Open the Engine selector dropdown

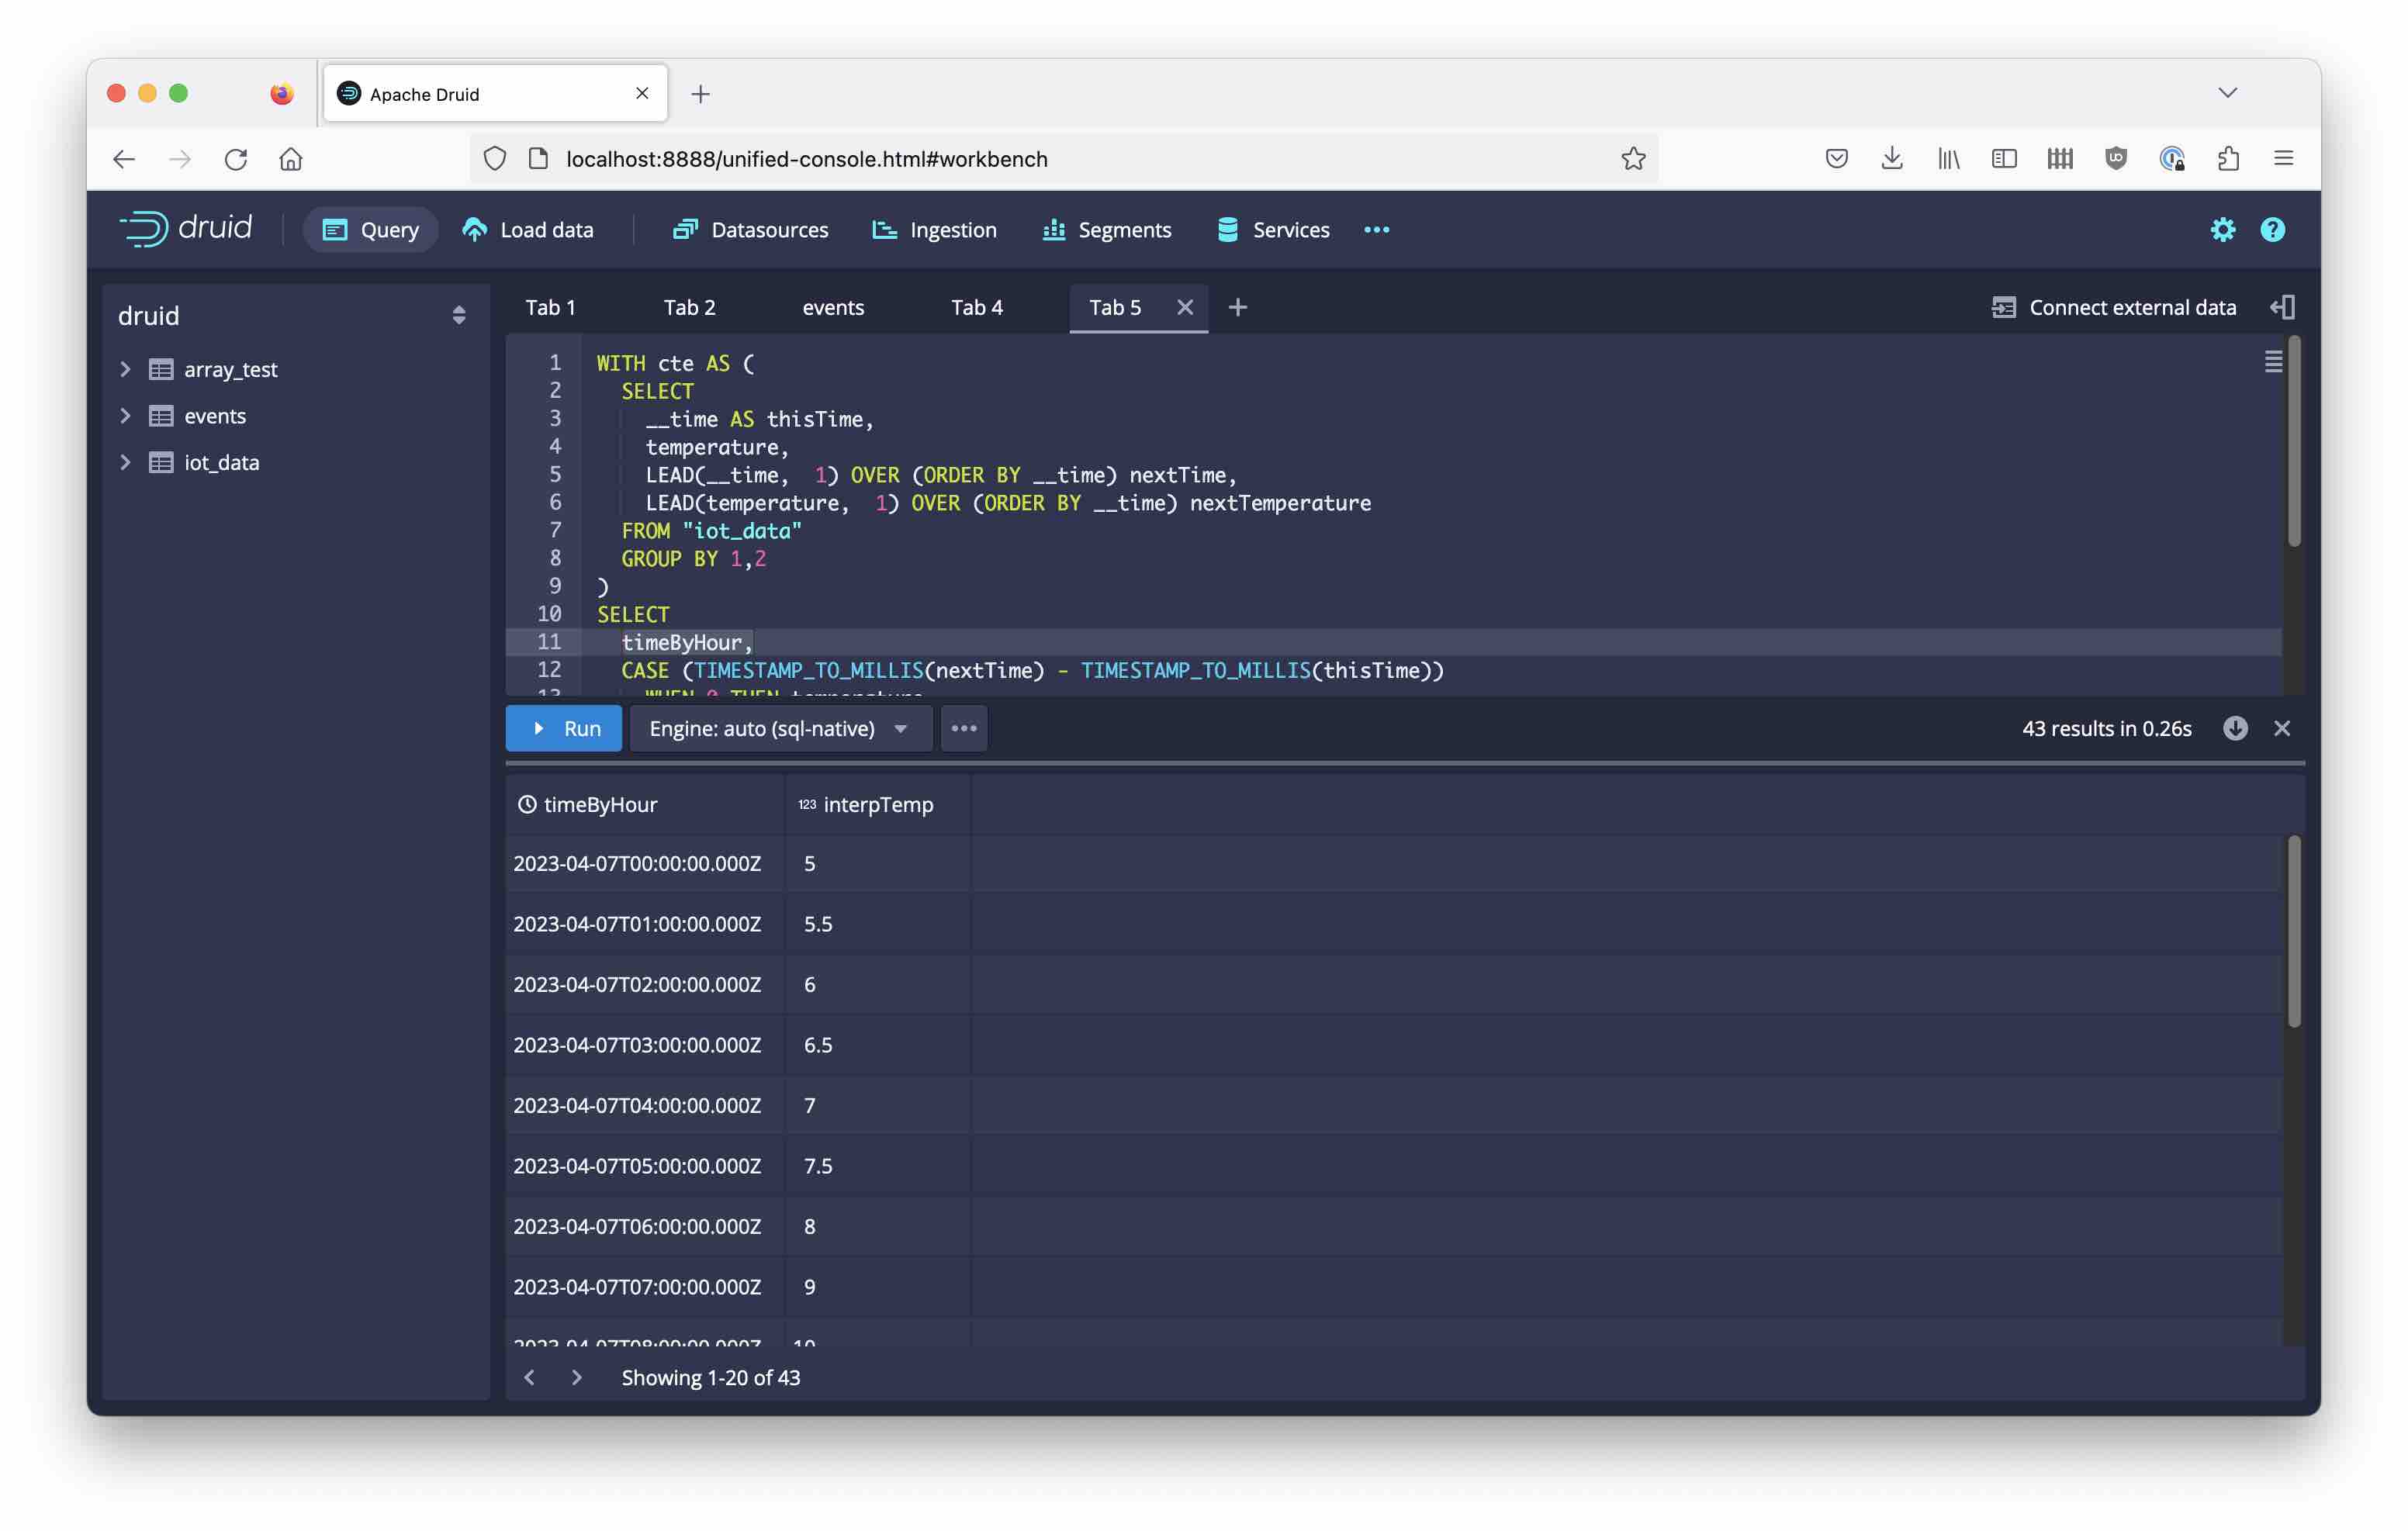(779, 728)
